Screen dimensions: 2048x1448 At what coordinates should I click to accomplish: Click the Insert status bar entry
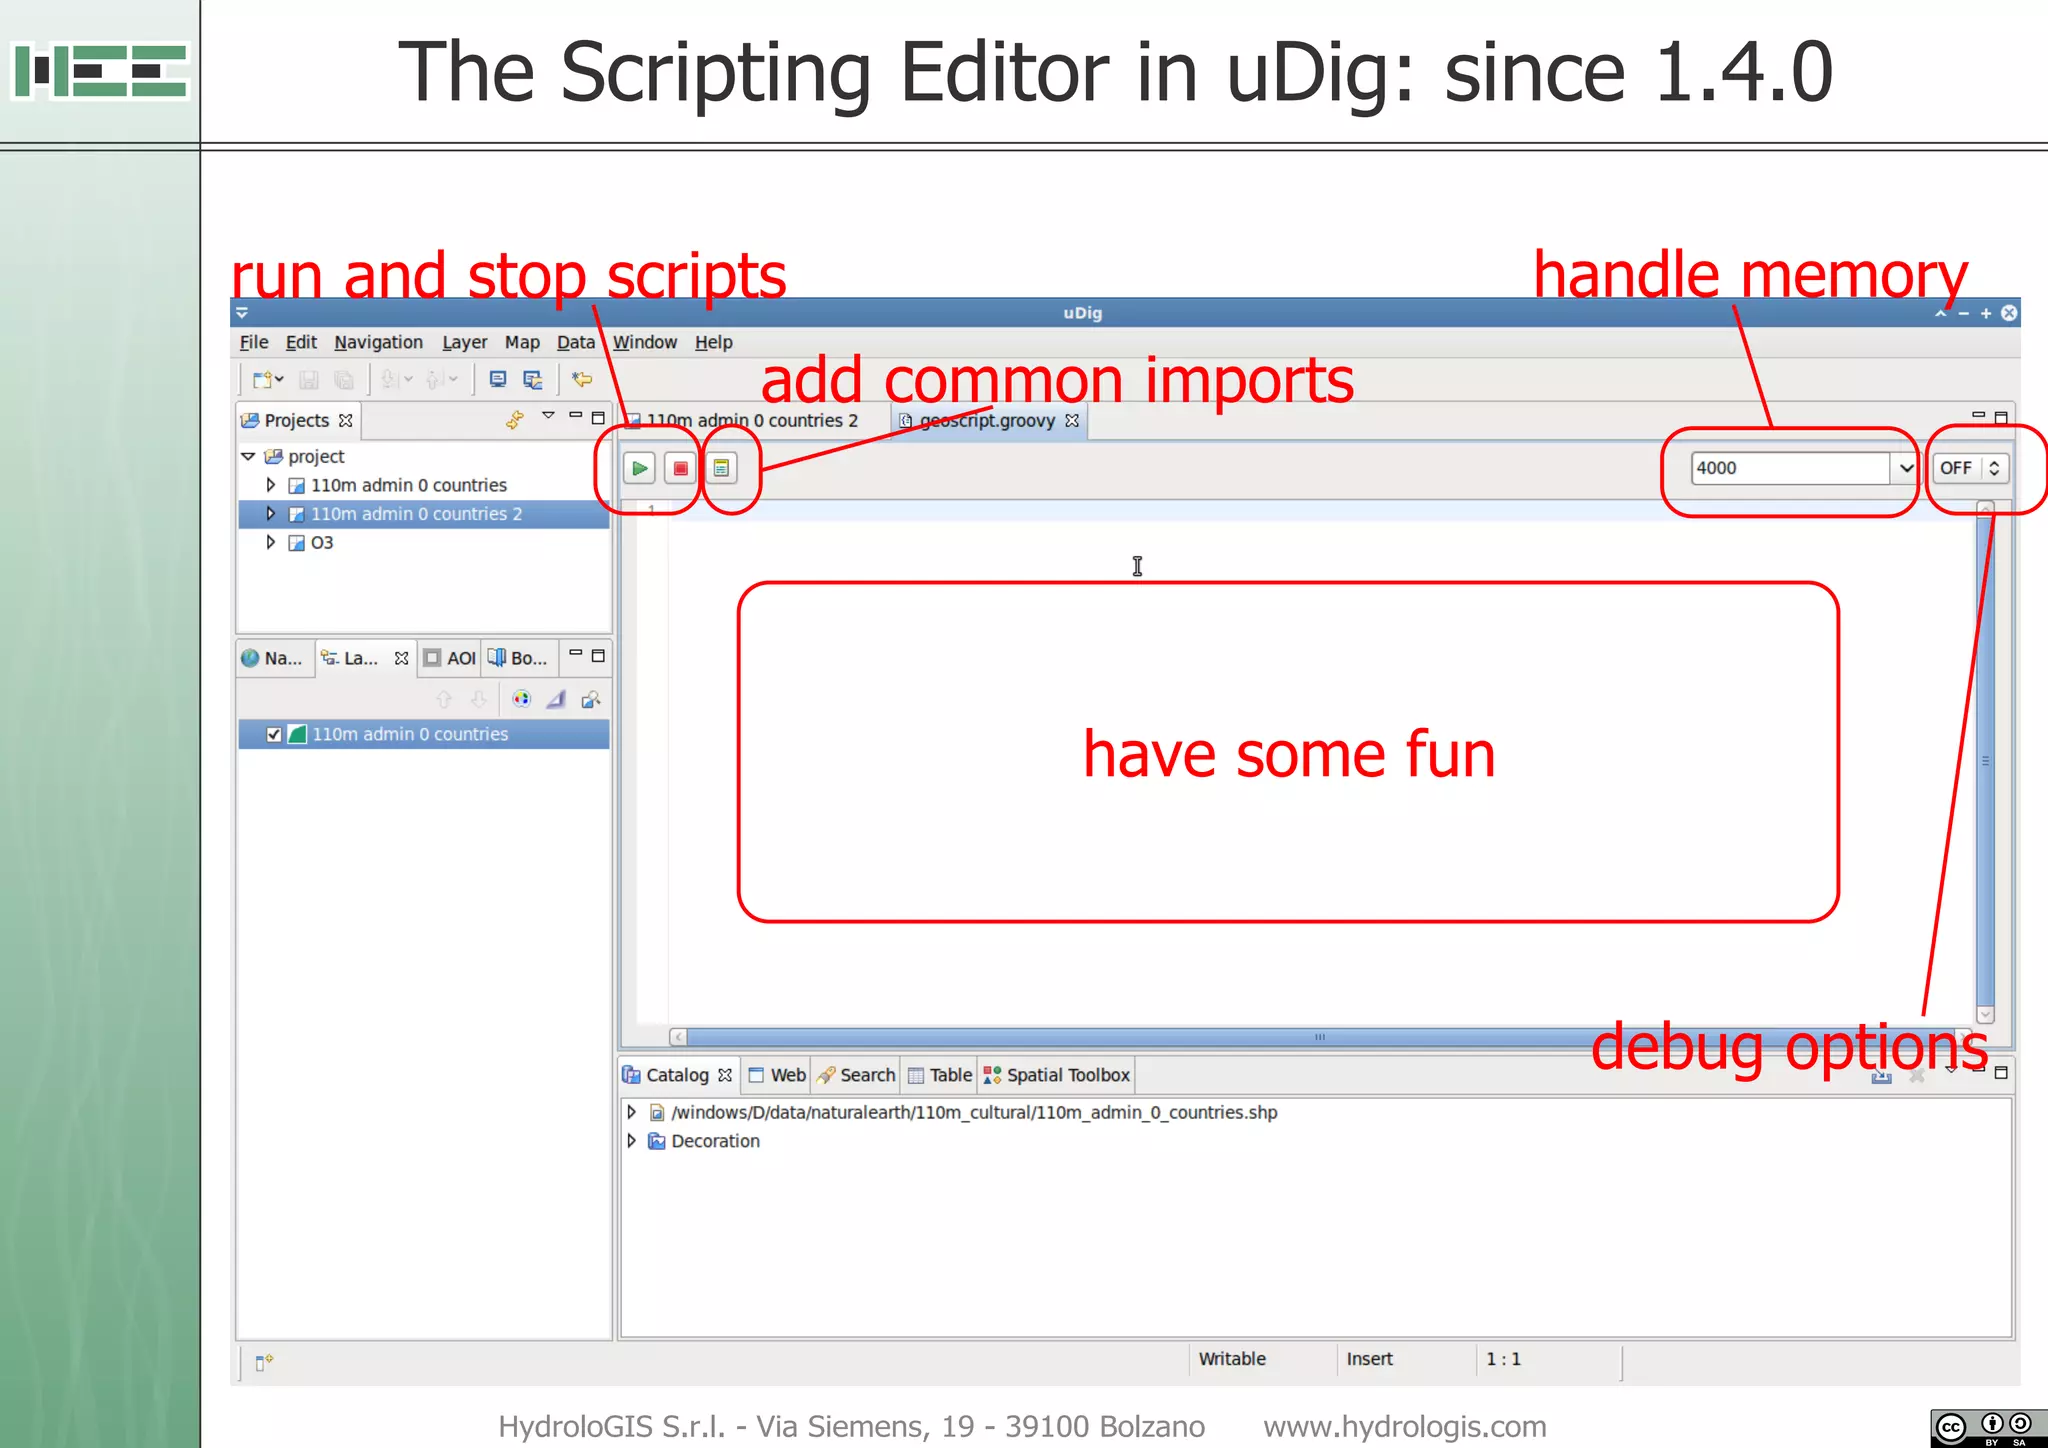[1369, 1359]
